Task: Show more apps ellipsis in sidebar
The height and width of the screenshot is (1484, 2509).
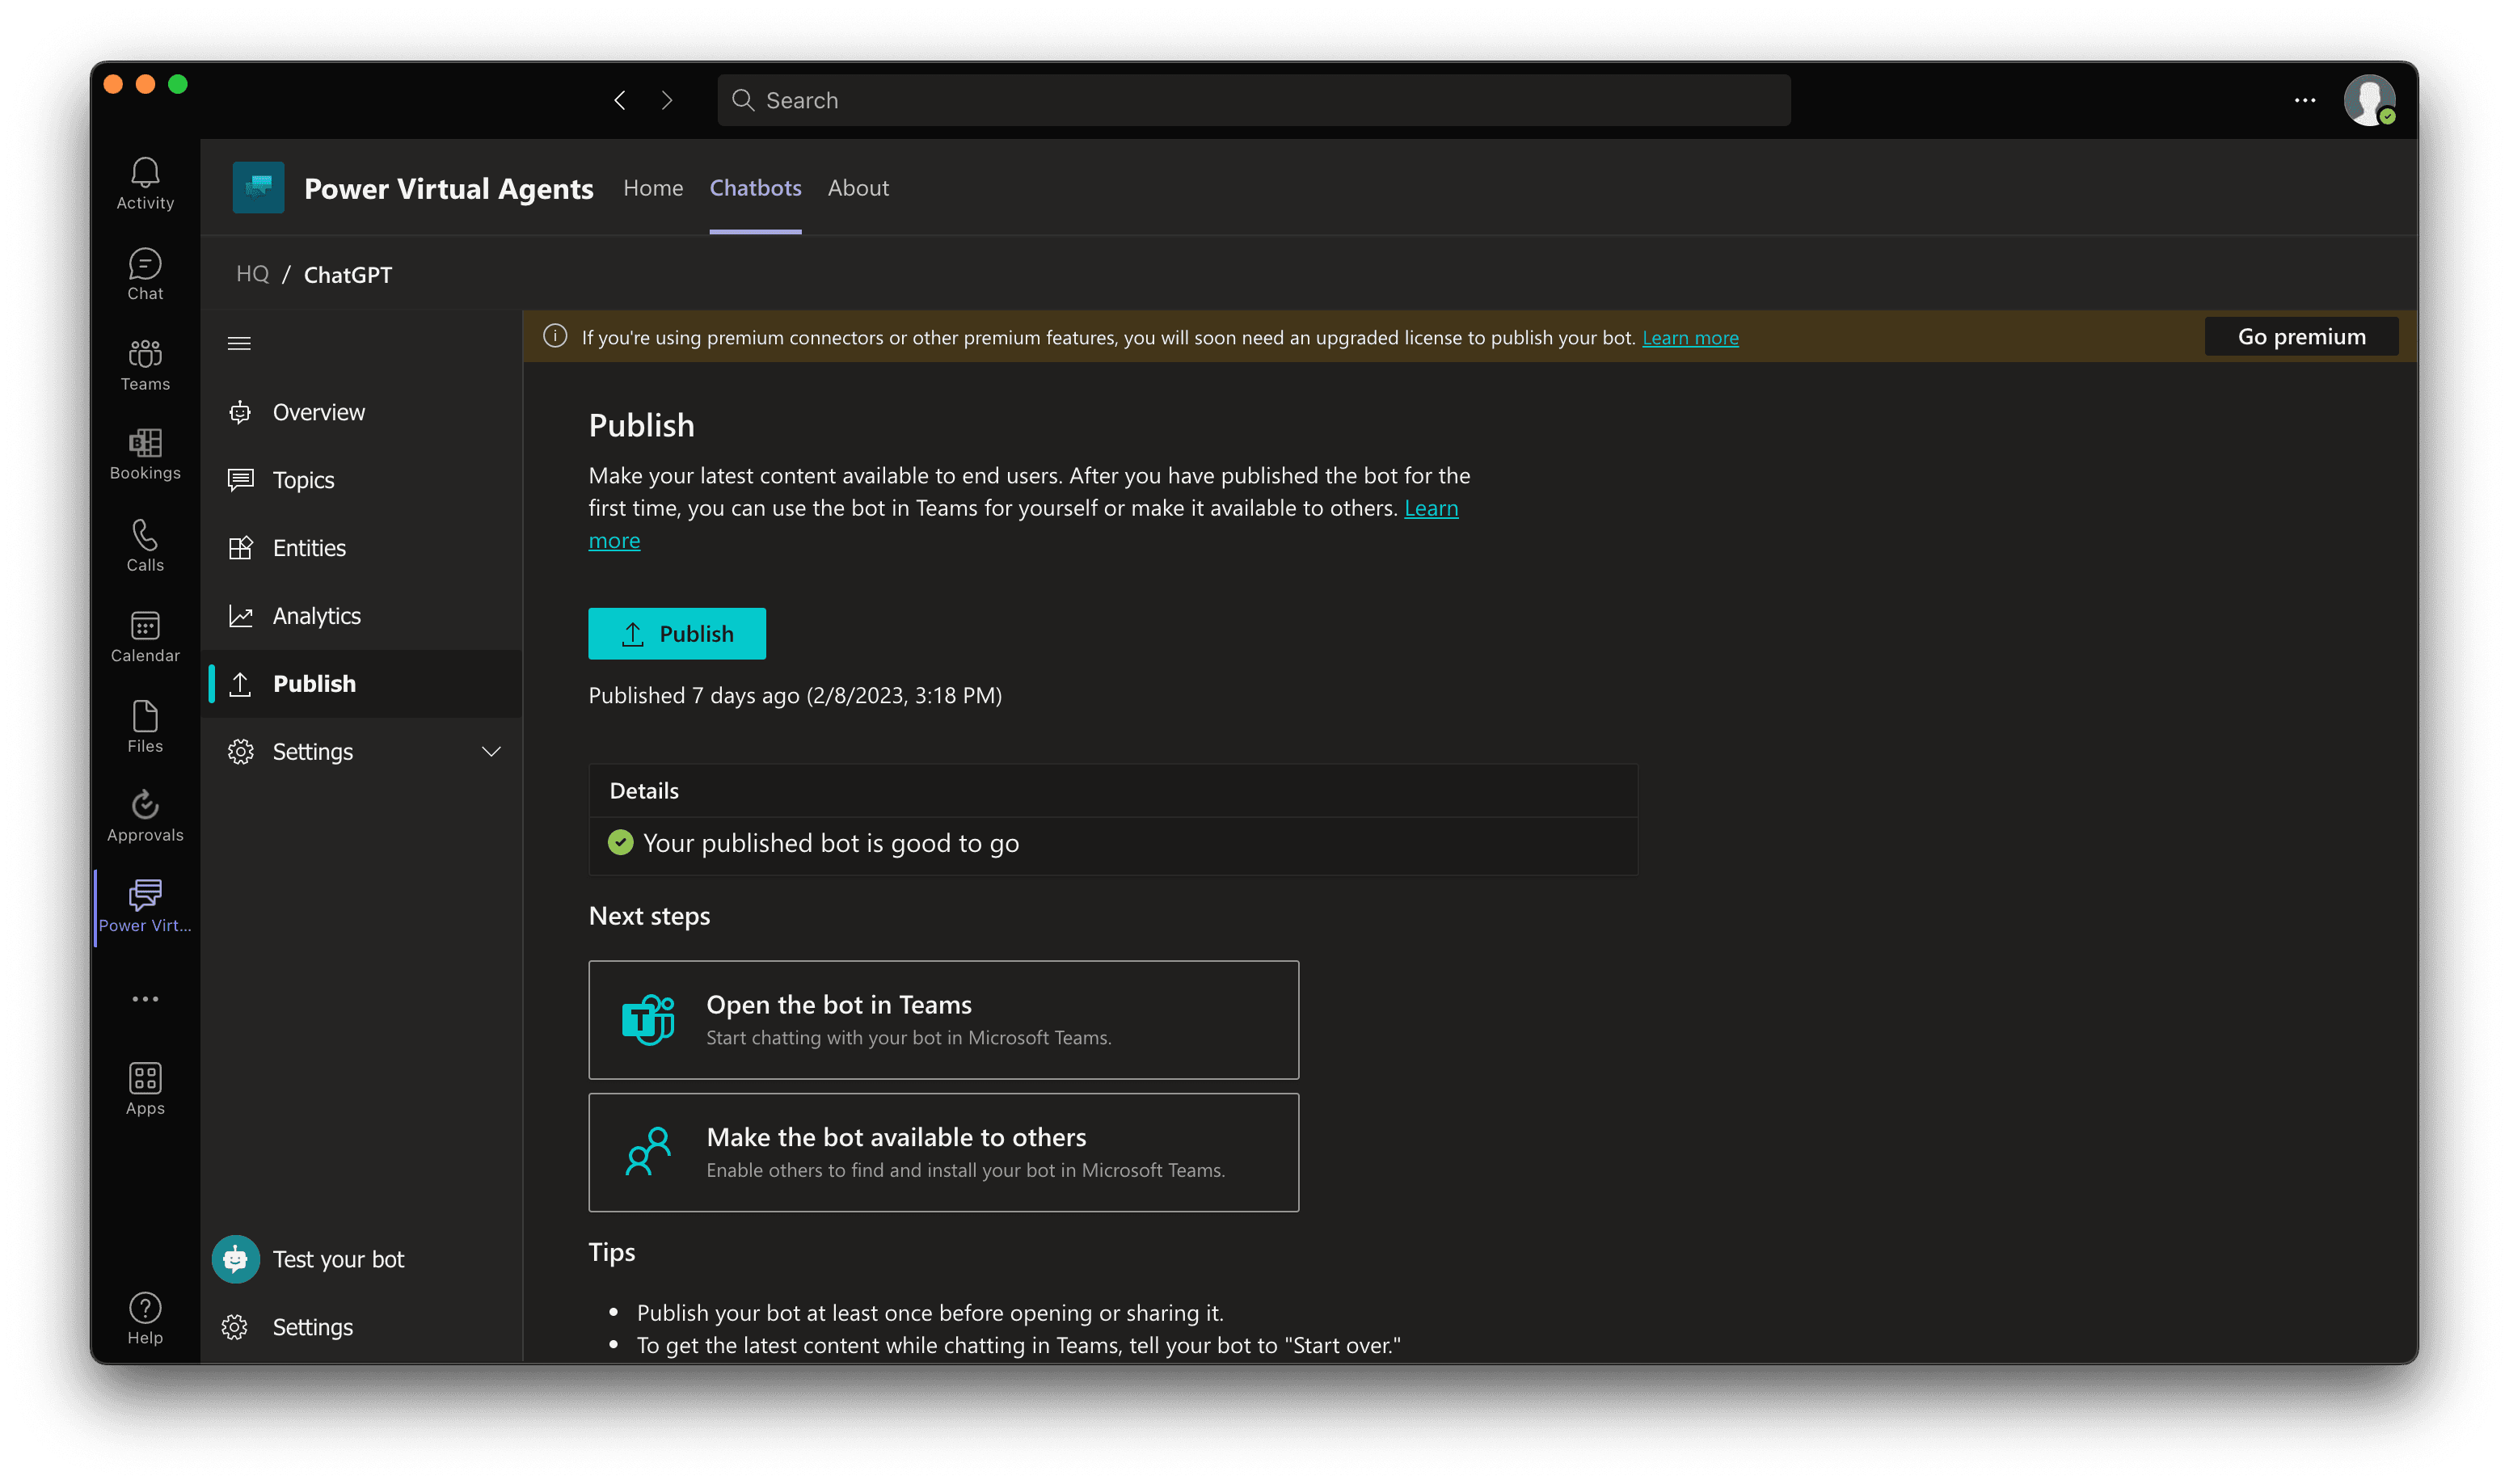Action: click(145, 998)
